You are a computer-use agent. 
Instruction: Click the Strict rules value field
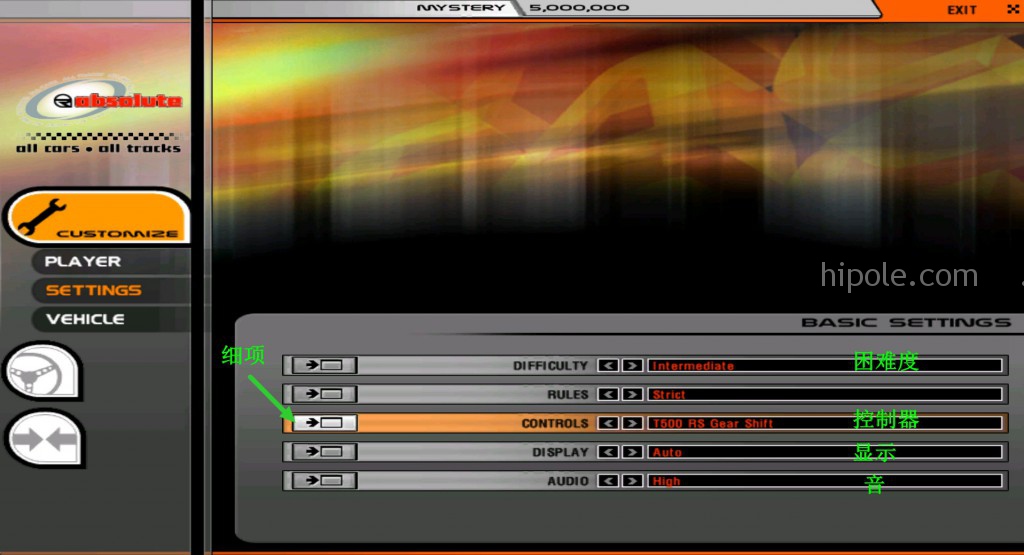coord(825,394)
